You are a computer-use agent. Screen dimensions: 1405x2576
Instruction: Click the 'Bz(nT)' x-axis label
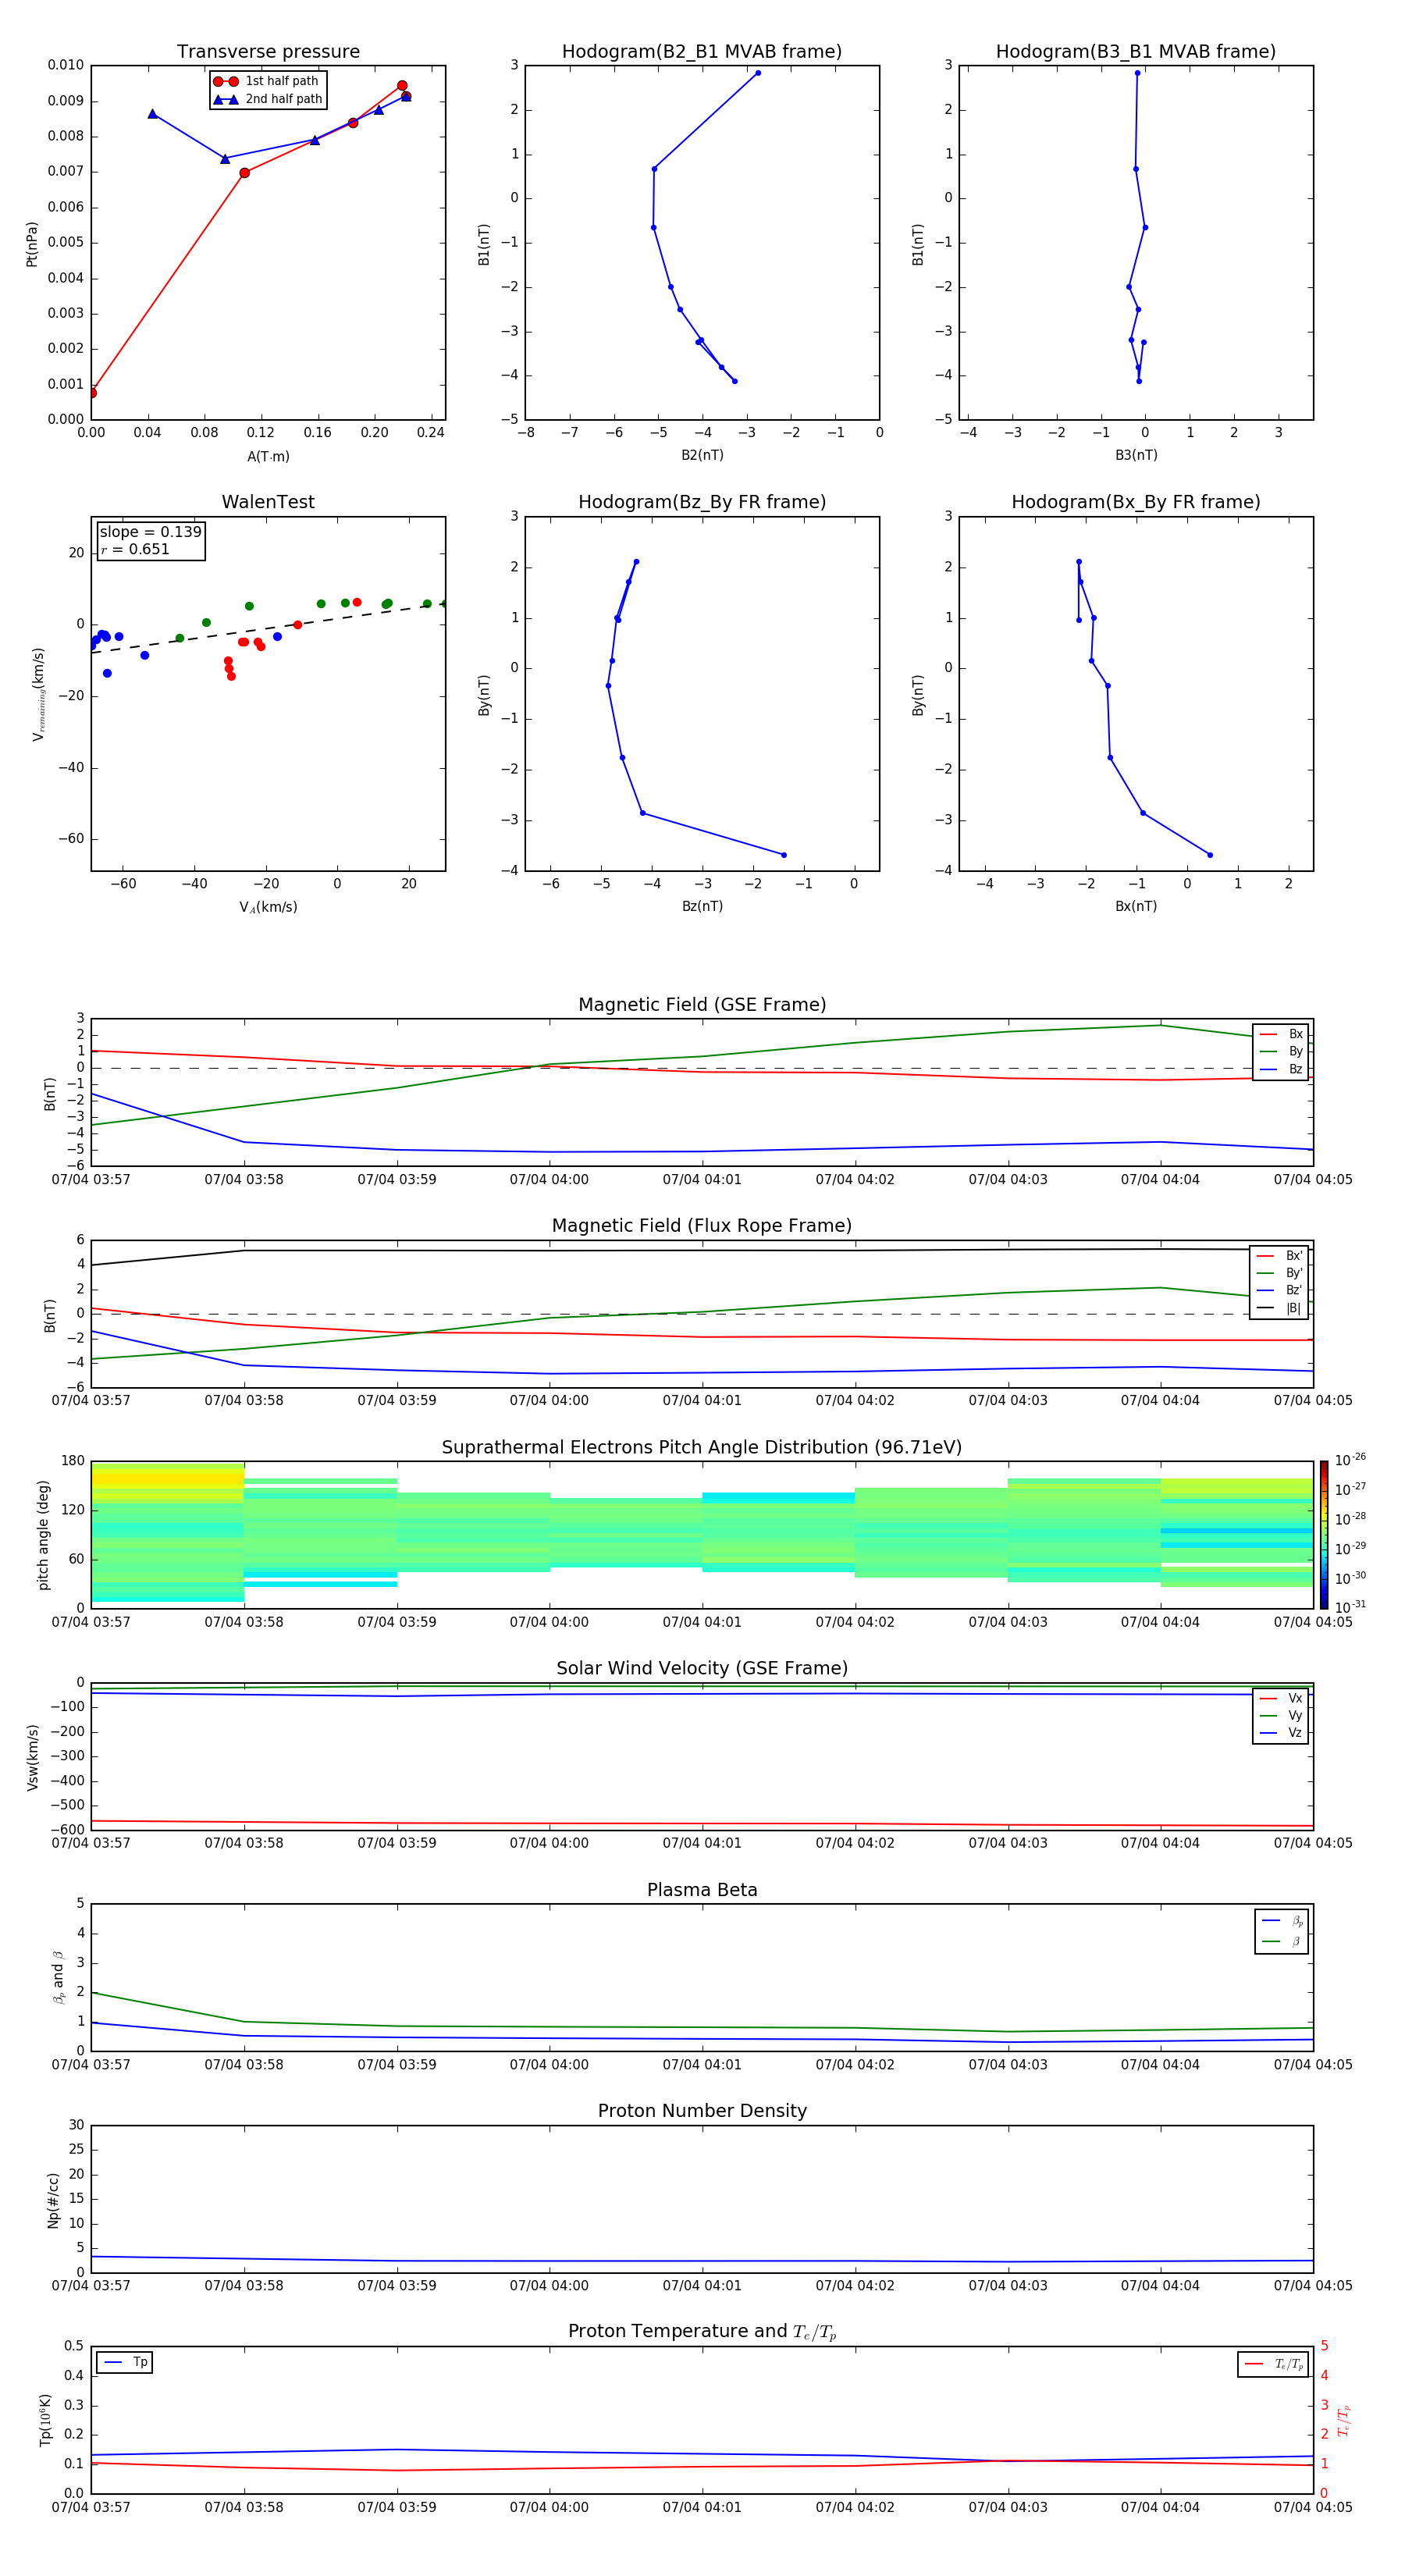[702, 906]
